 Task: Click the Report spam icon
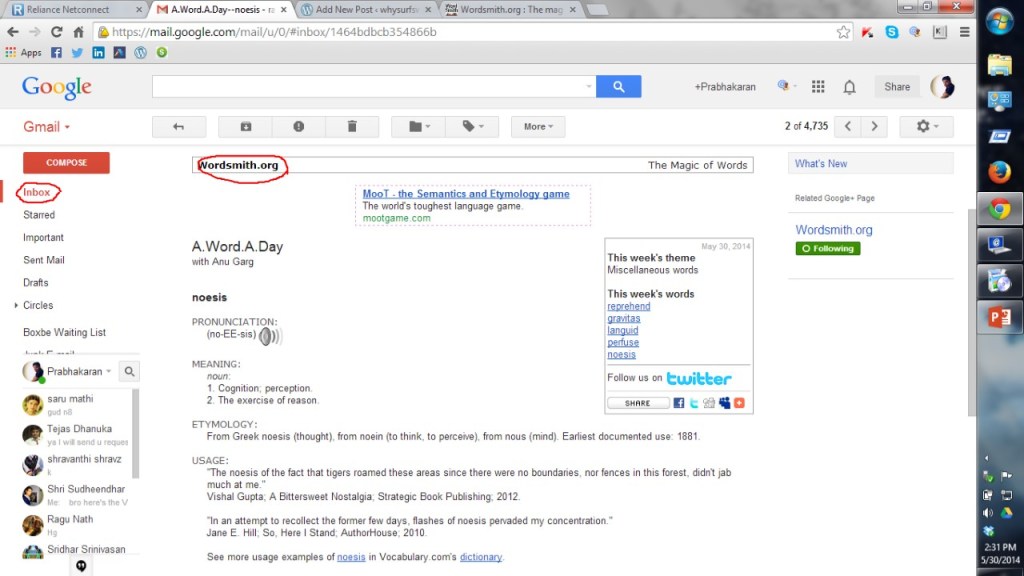pyautogui.click(x=298, y=127)
